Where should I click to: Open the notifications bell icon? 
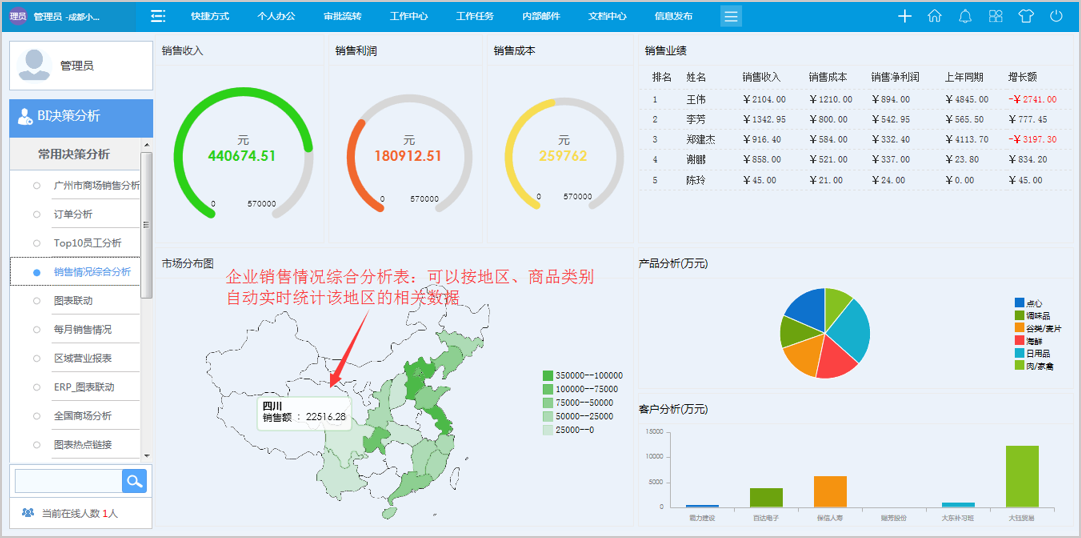pos(966,16)
